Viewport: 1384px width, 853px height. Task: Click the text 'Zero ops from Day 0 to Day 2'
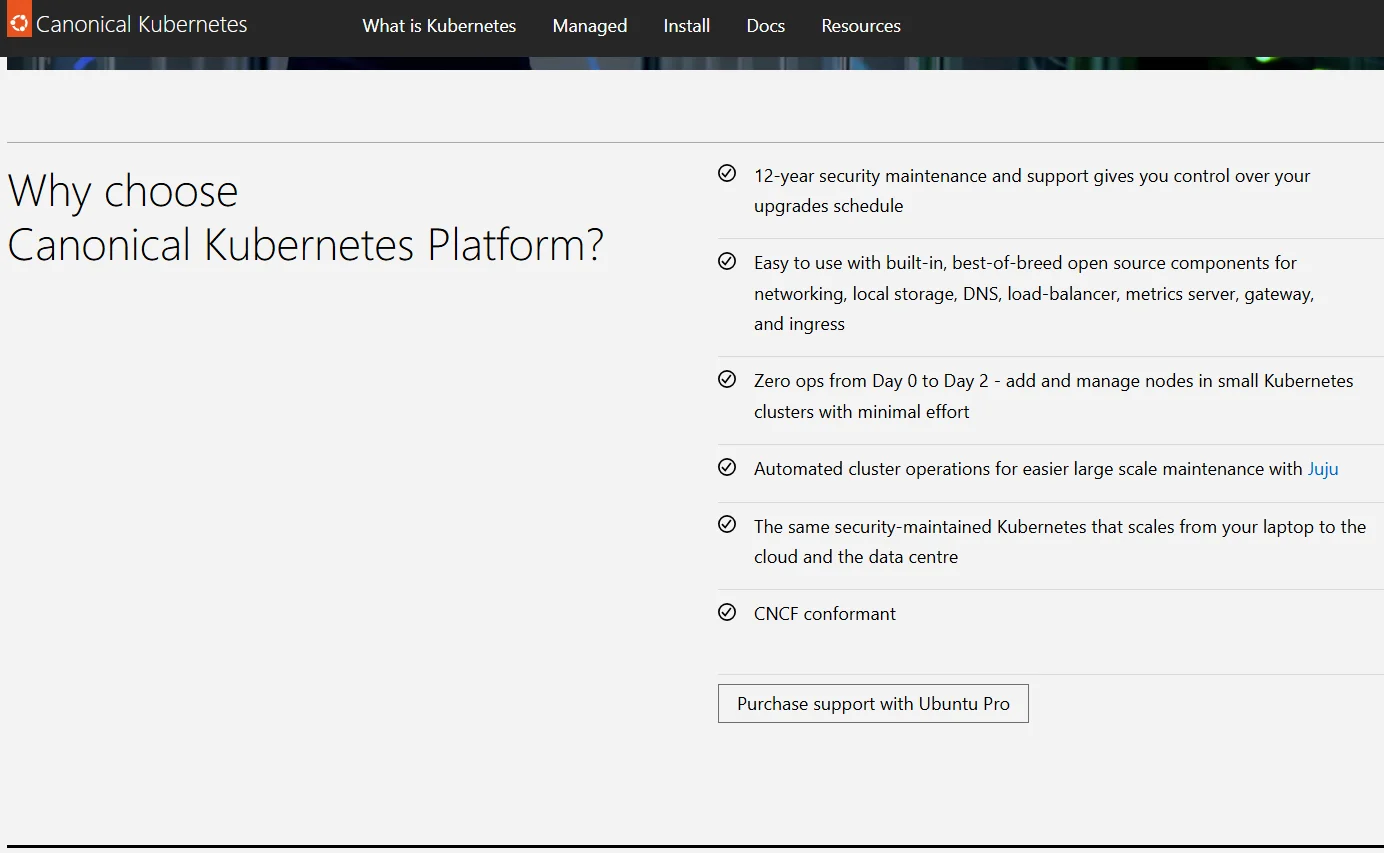[871, 381]
